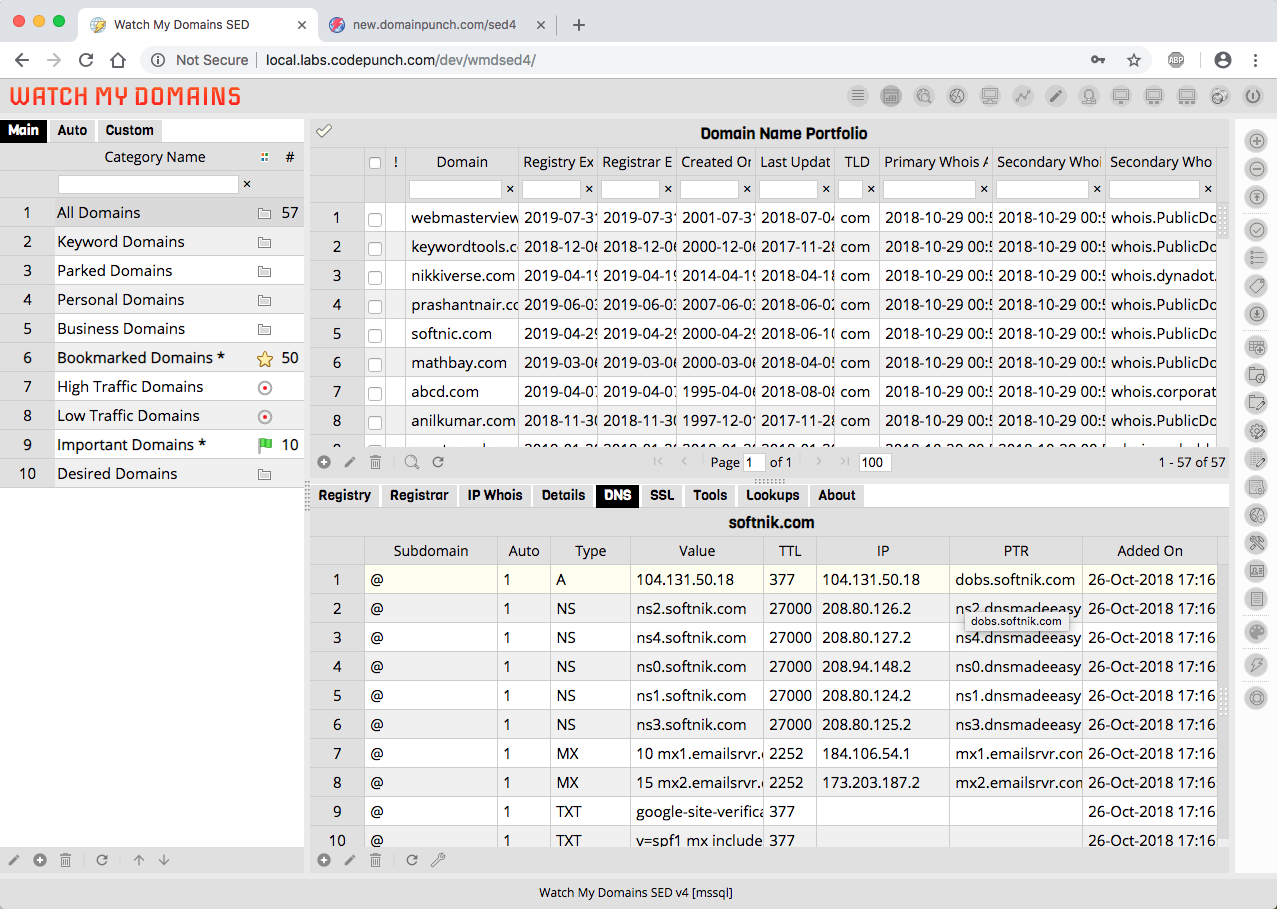Check the box for anilkumar.com row
1277x909 pixels.
(x=375, y=421)
